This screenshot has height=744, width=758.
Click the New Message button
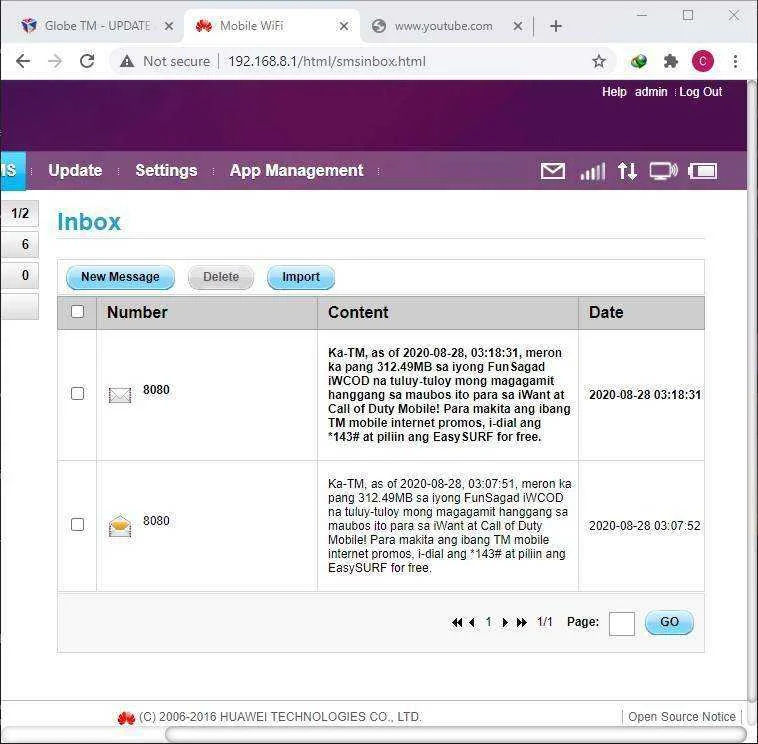tap(120, 277)
